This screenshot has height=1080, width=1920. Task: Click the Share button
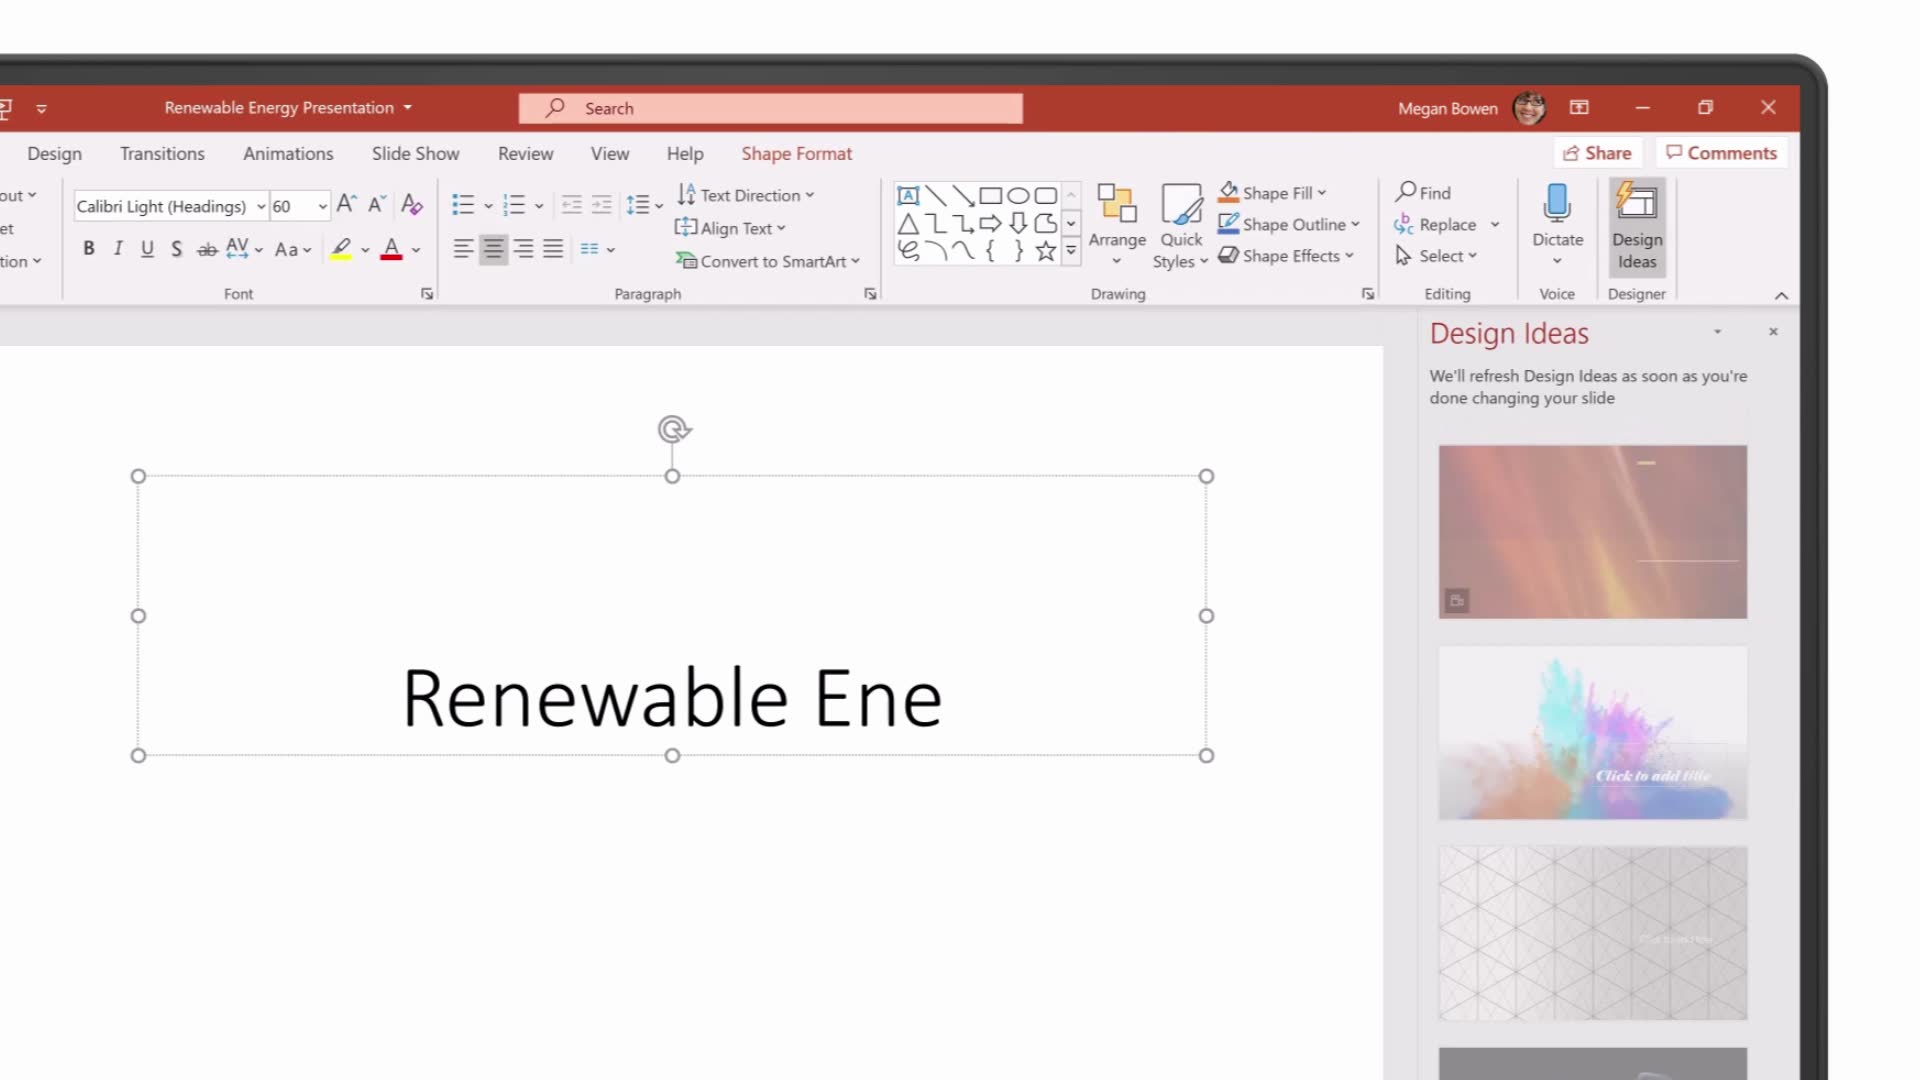click(1598, 152)
